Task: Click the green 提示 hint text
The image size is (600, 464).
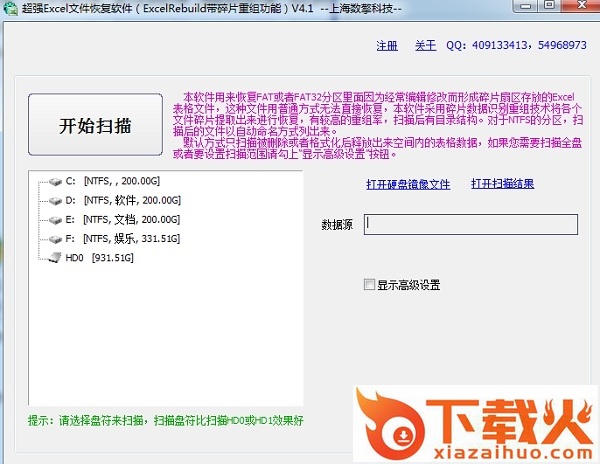Action: coord(165,421)
